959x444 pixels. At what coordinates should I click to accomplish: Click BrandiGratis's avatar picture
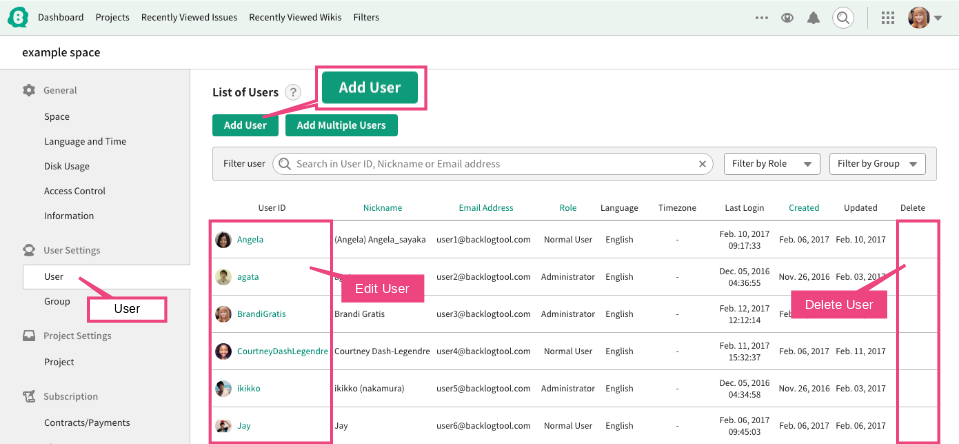(x=223, y=314)
